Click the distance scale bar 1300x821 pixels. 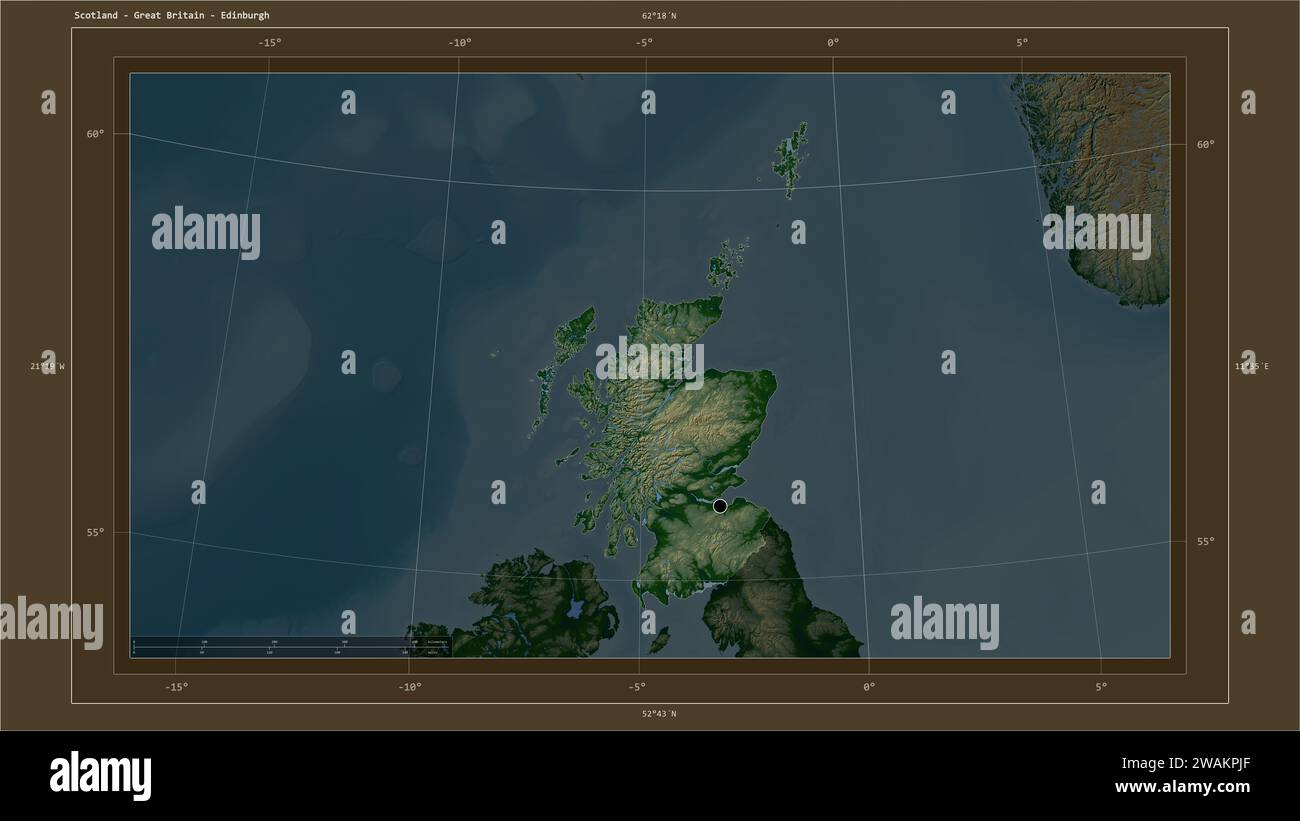[291, 646]
